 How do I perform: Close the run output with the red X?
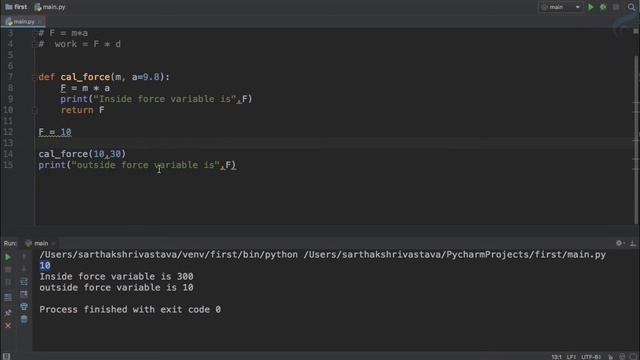click(8, 326)
